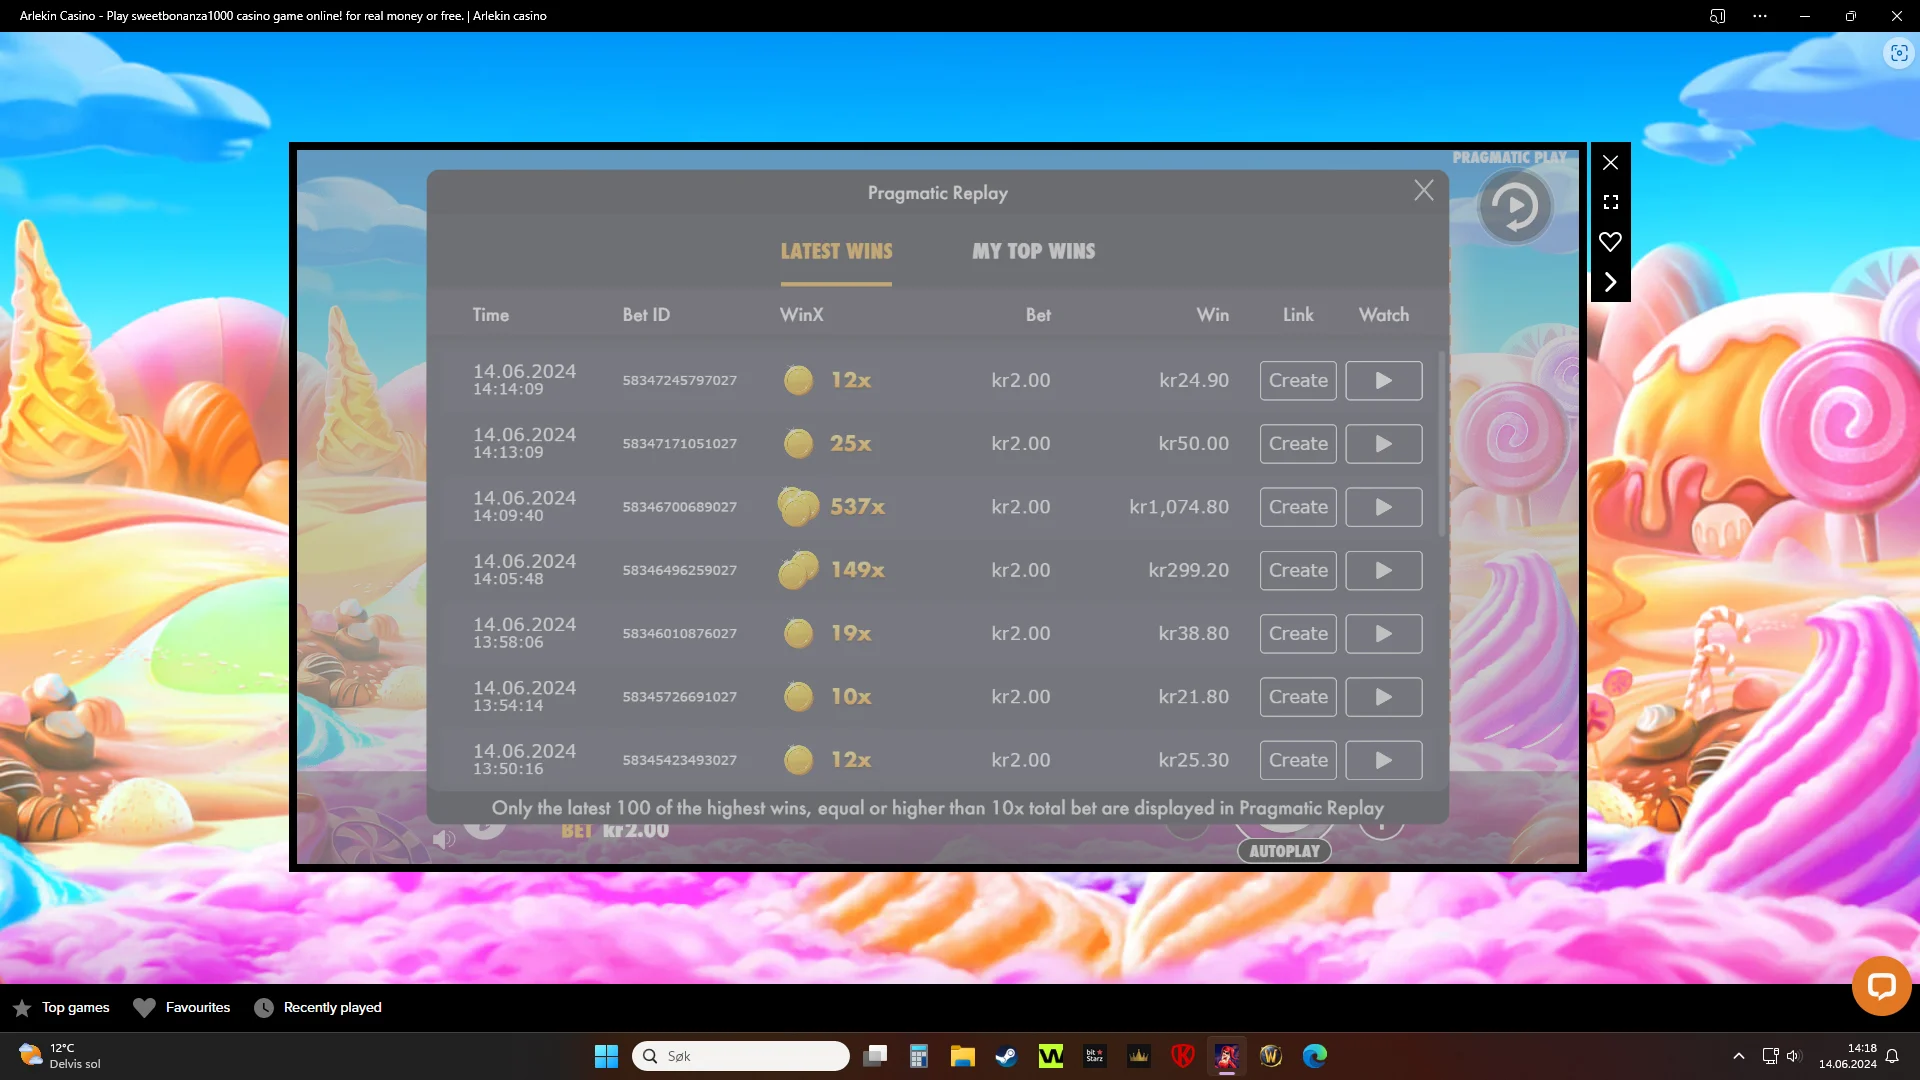Open live chat support bubble

tap(1881, 986)
